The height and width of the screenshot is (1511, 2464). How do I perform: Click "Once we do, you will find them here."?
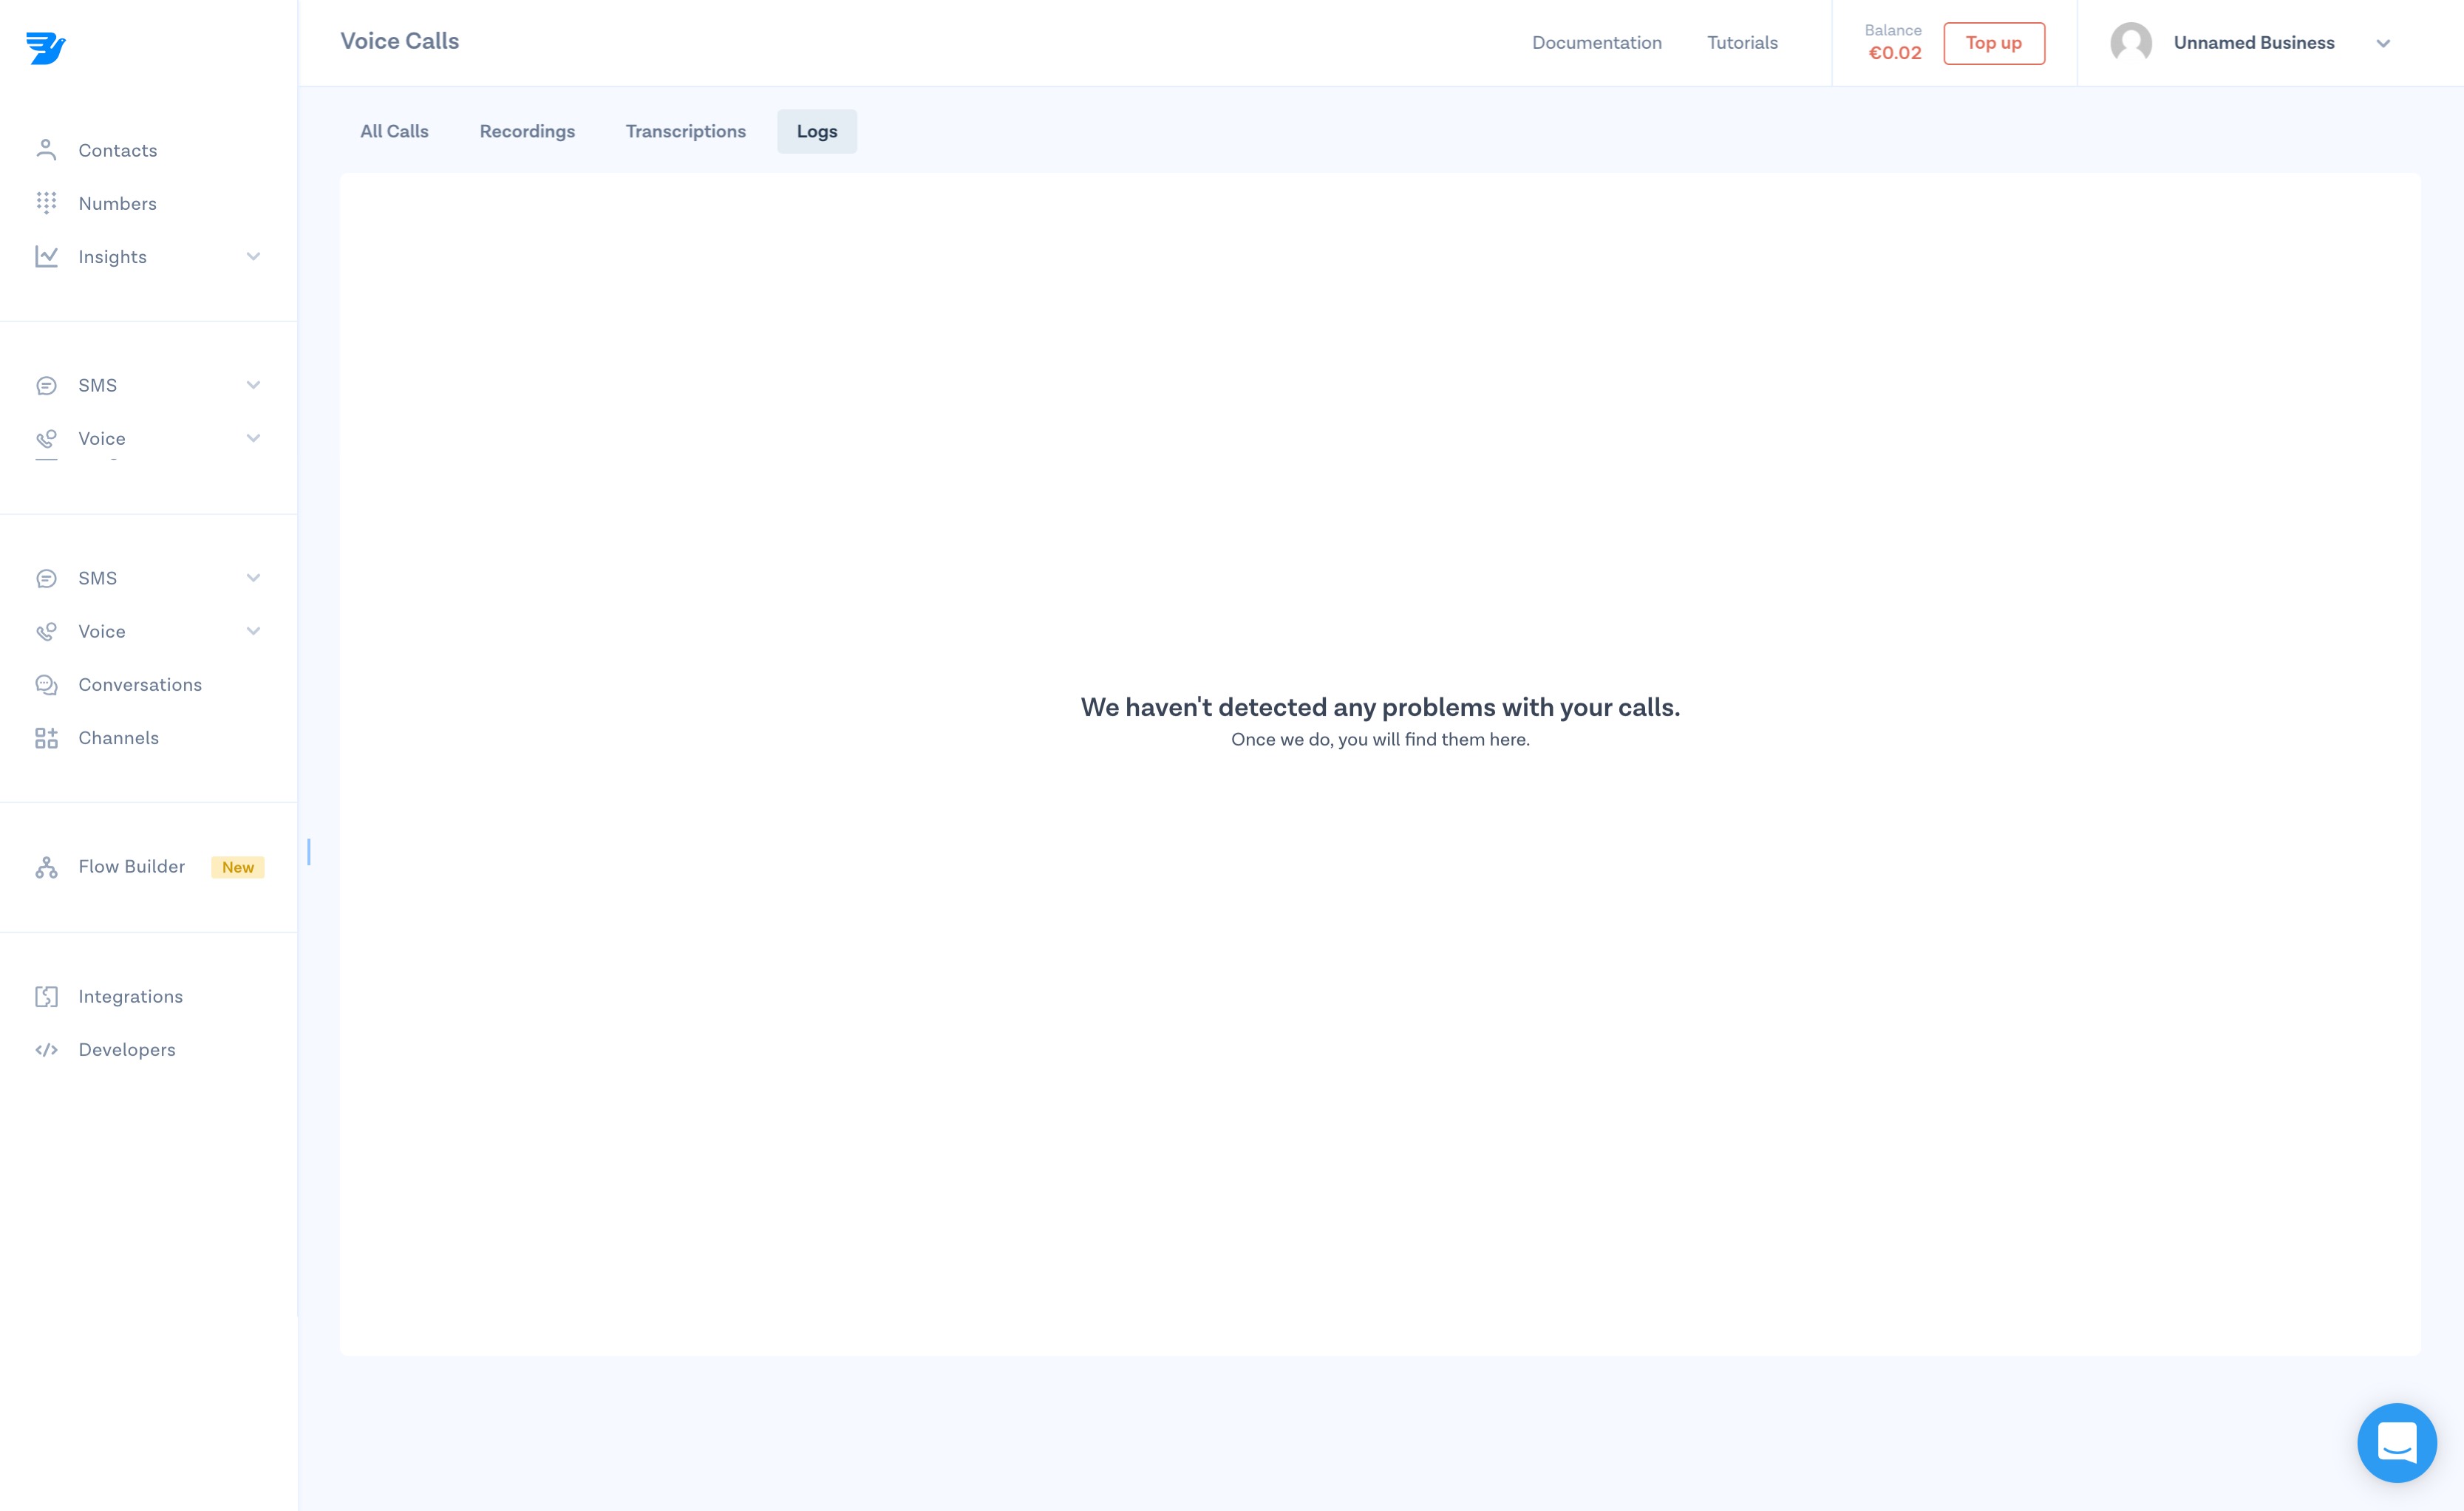tap(1380, 739)
